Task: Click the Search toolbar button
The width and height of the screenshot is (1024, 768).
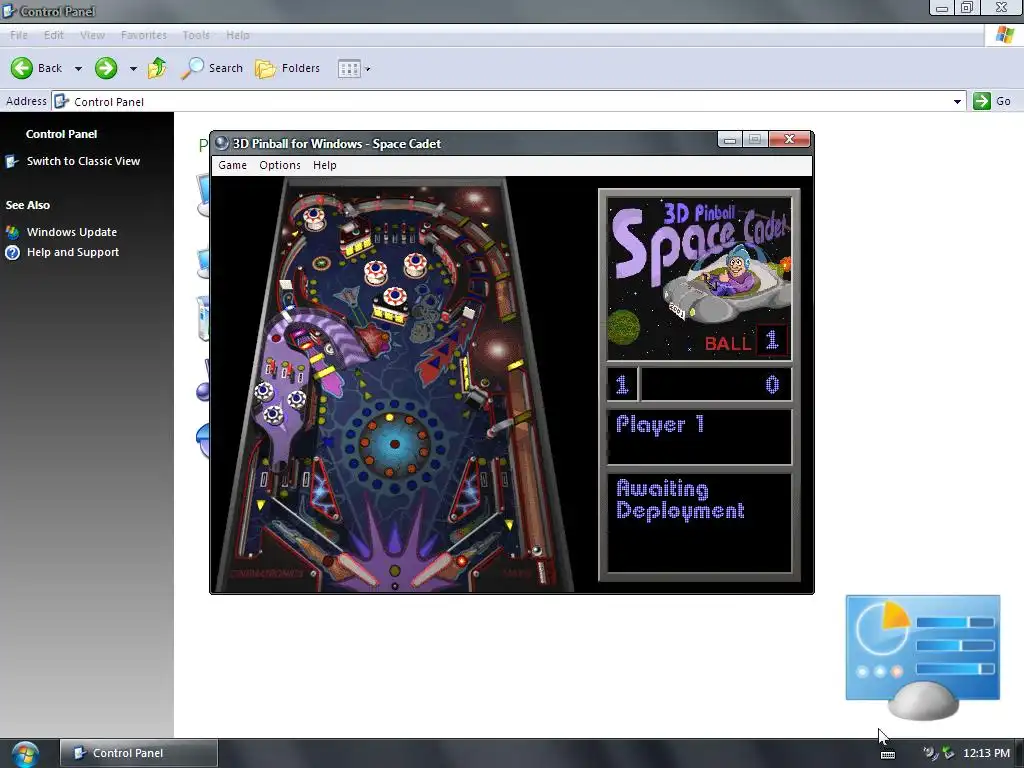Action: [212, 68]
